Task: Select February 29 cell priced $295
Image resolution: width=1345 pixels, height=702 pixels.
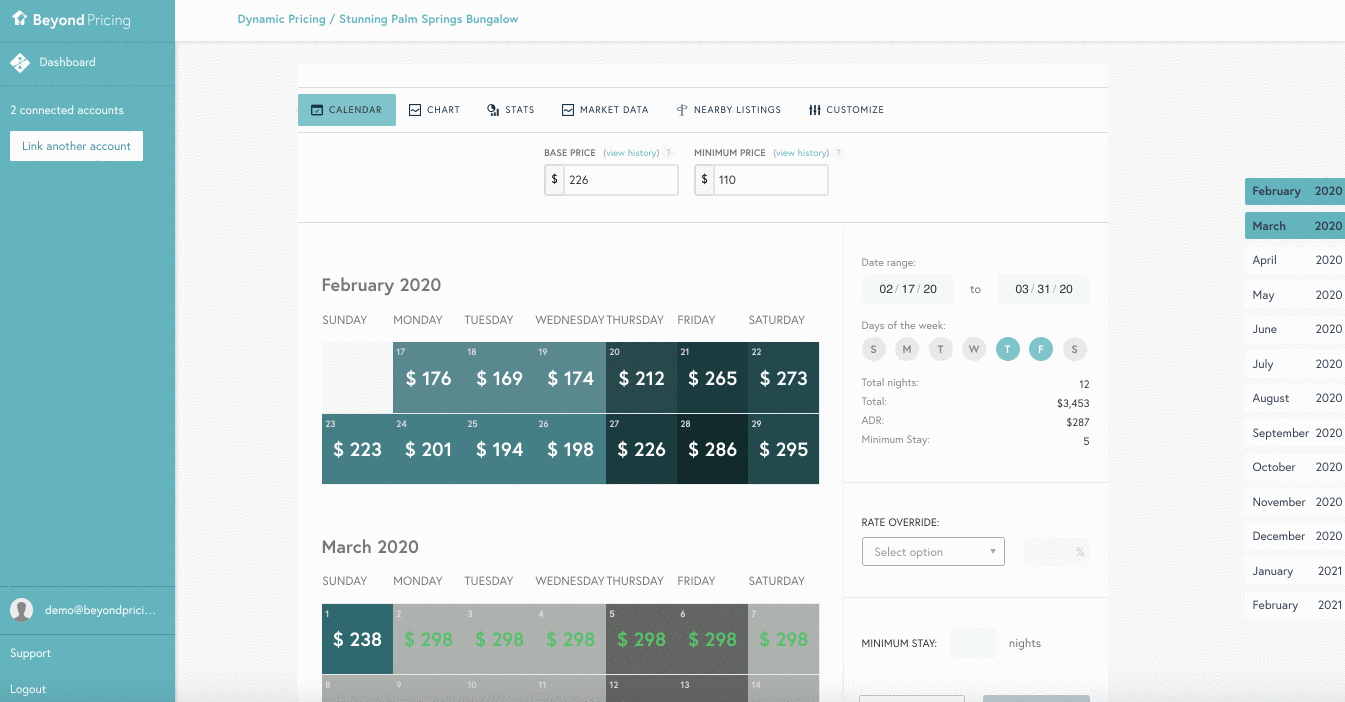Action: click(783, 449)
